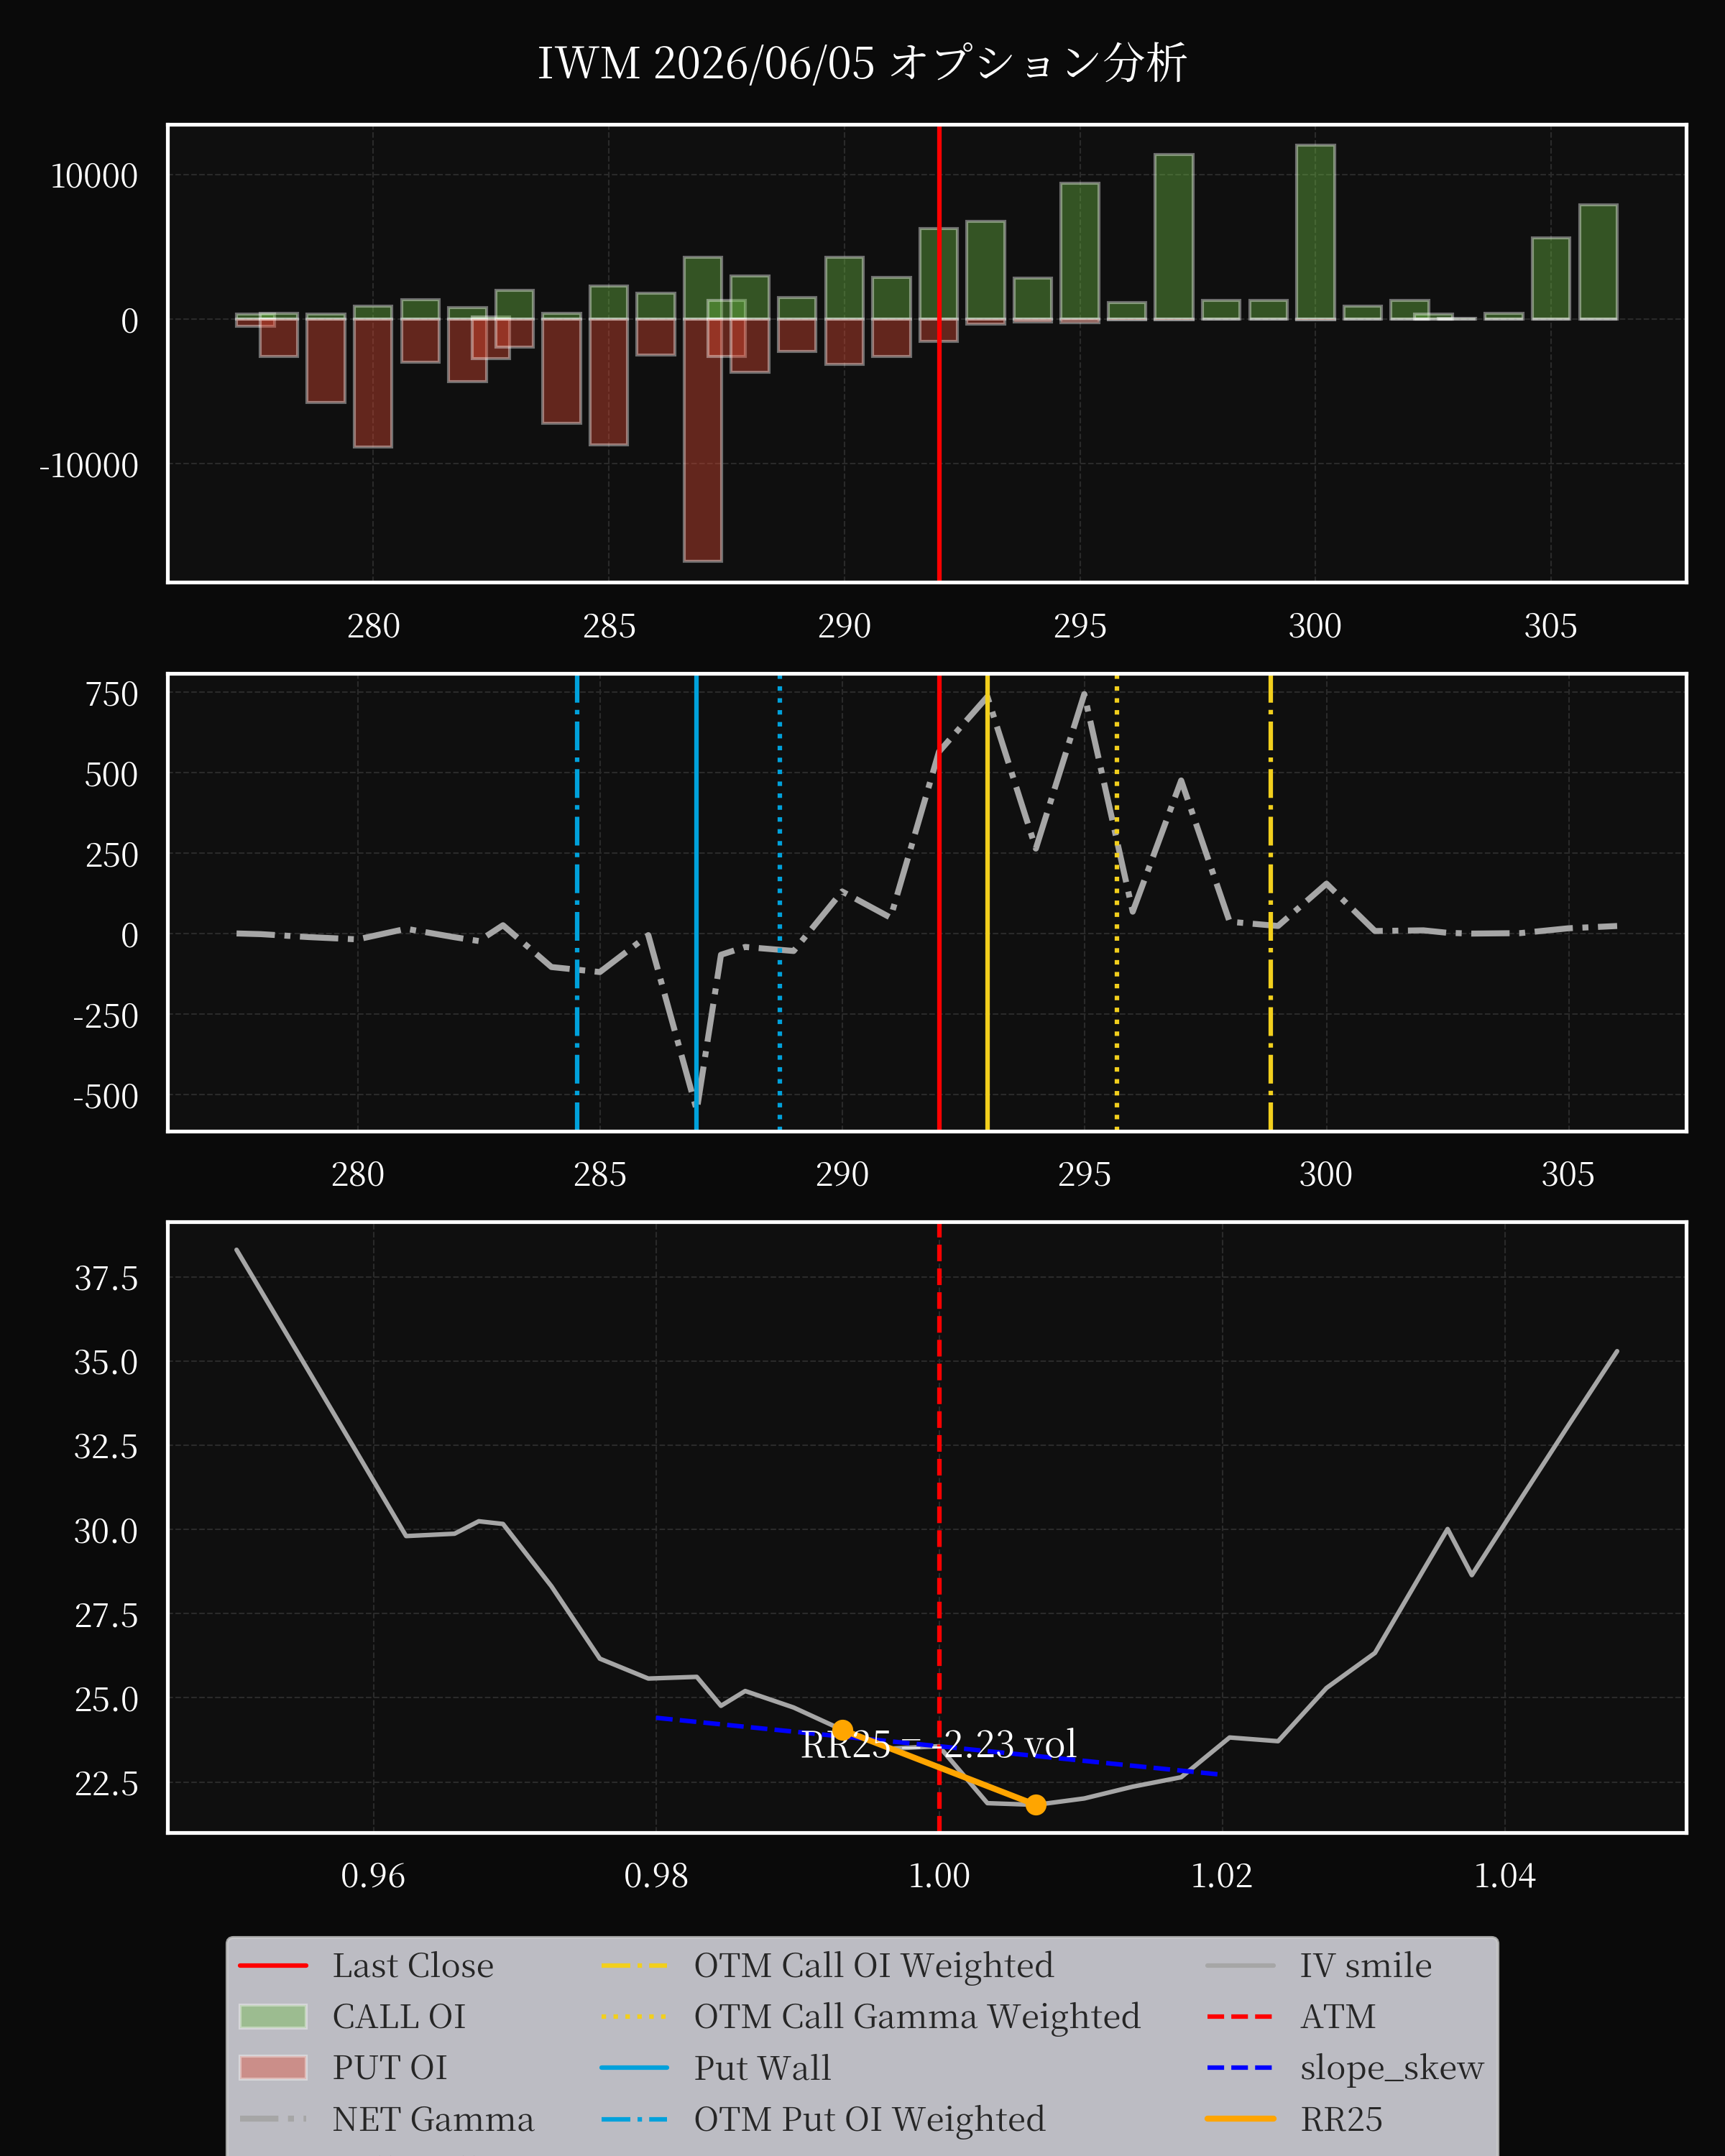
Task: Click the "750" y-axis label on gamma chart
Action: tap(112, 694)
